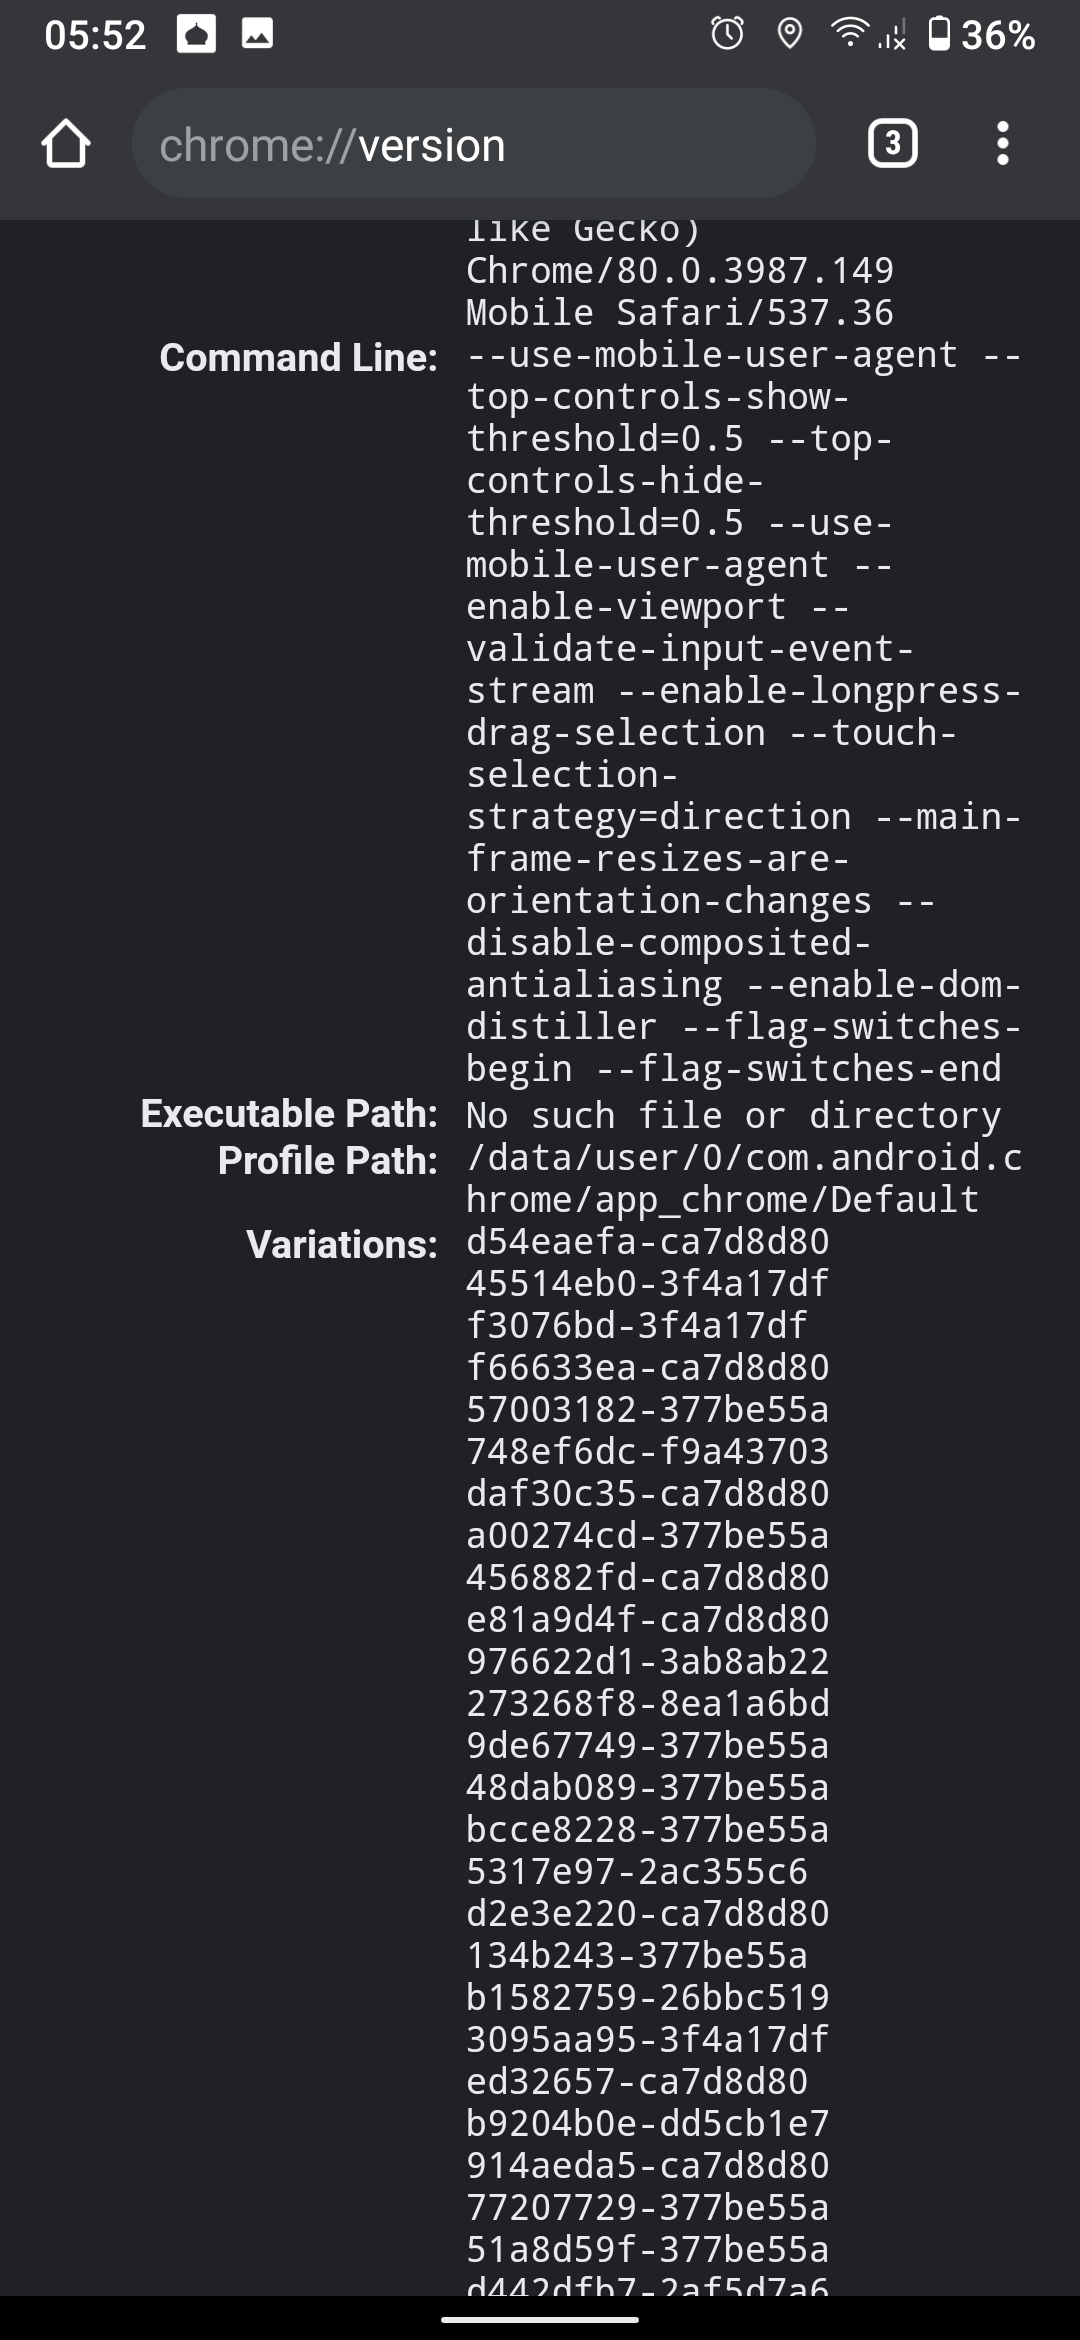Tap the first notification icon beside the clock
1080x2340 pixels.
(x=196, y=35)
